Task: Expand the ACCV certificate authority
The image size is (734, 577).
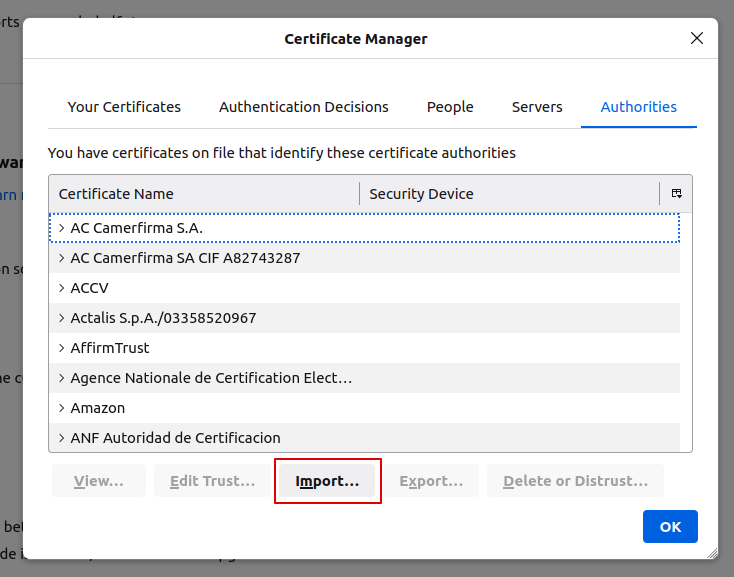Action: coord(62,288)
